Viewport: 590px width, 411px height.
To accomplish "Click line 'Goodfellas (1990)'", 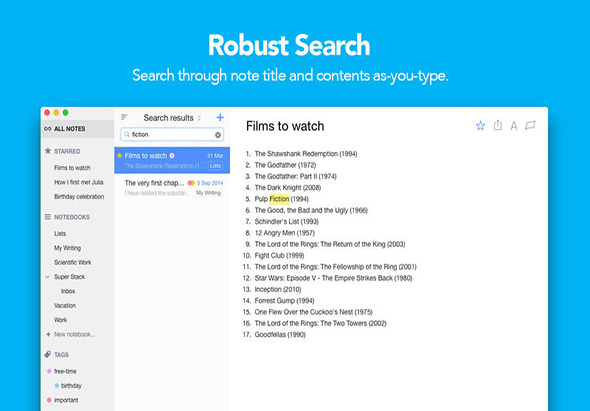I will 280,334.
